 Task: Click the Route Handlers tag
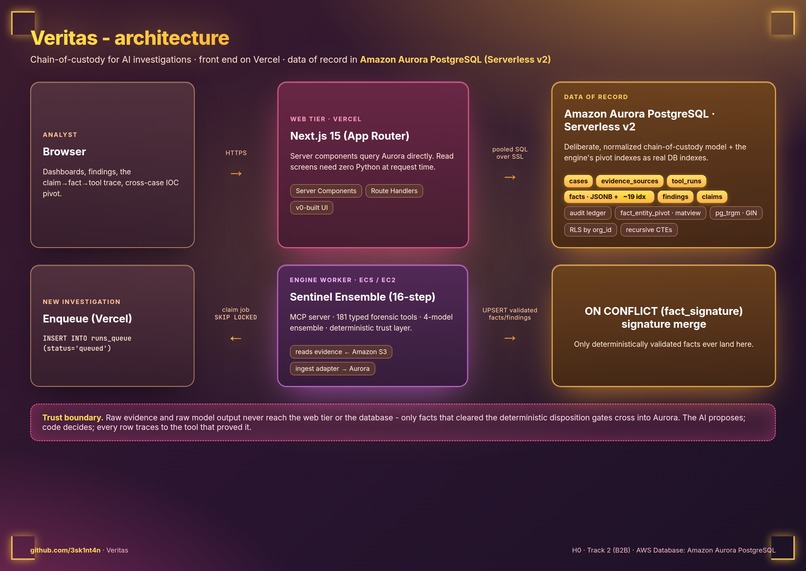coord(394,191)
